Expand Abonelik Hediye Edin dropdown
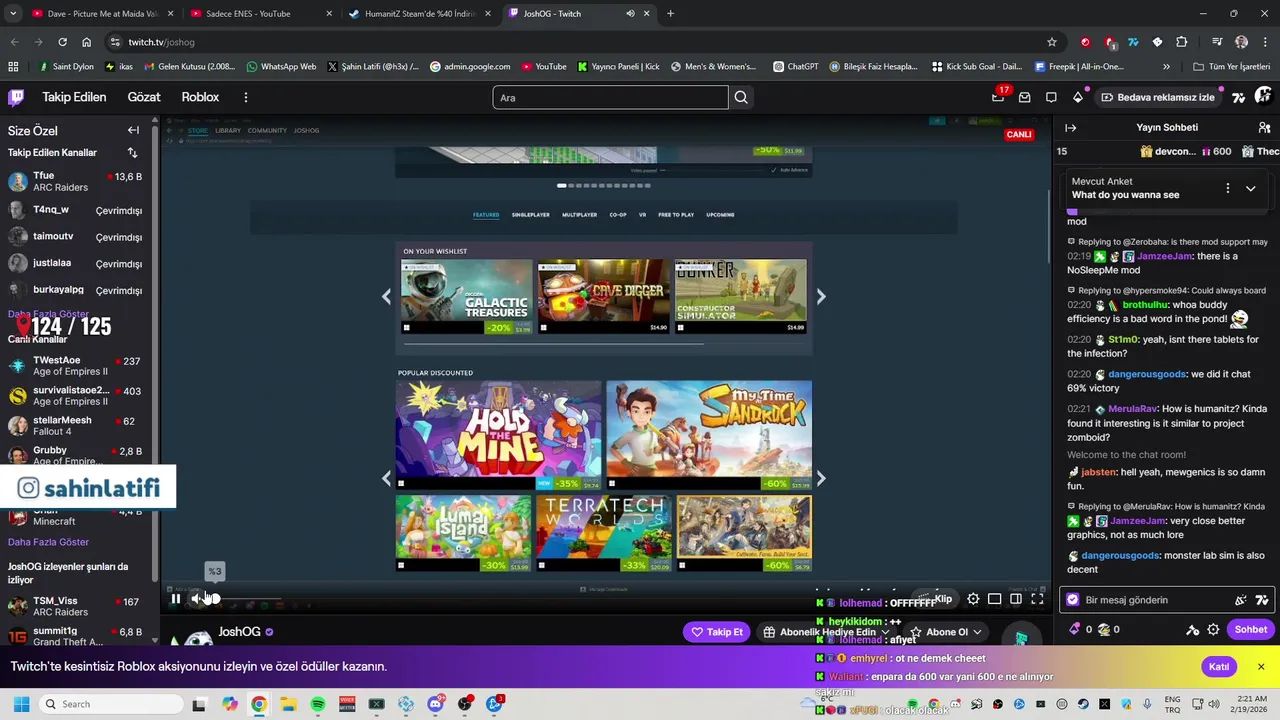Screen dimensions: 1280x720 [885, 632]
